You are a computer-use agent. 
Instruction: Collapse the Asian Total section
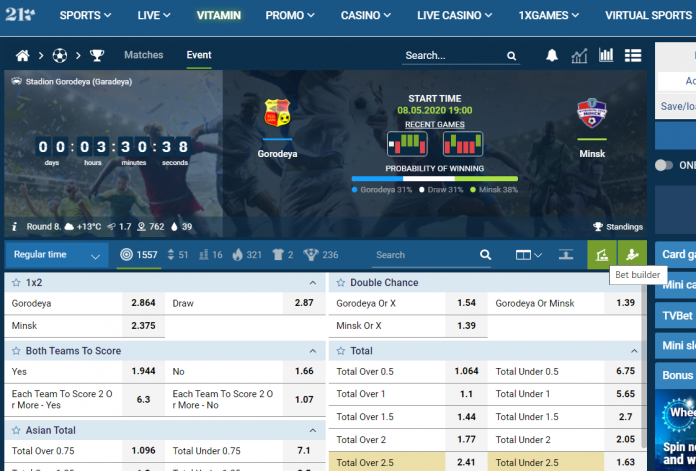pos(312,431)
